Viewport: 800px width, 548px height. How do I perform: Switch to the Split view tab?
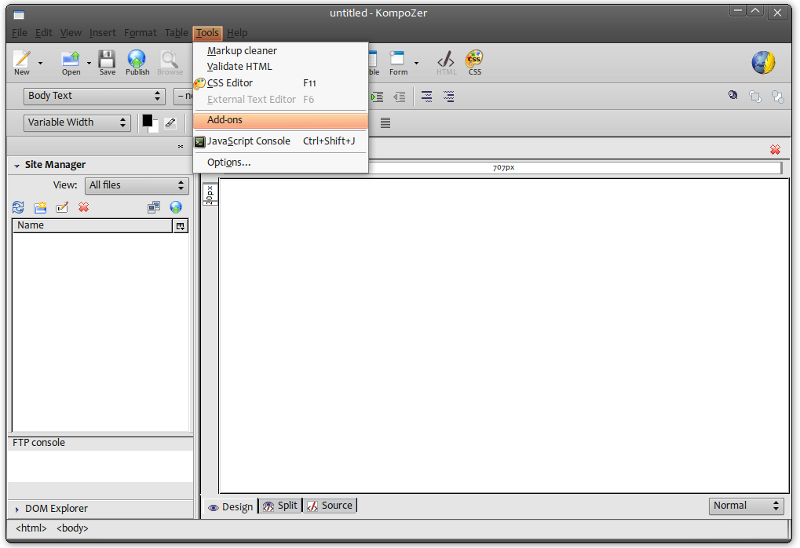click(280, 506)
